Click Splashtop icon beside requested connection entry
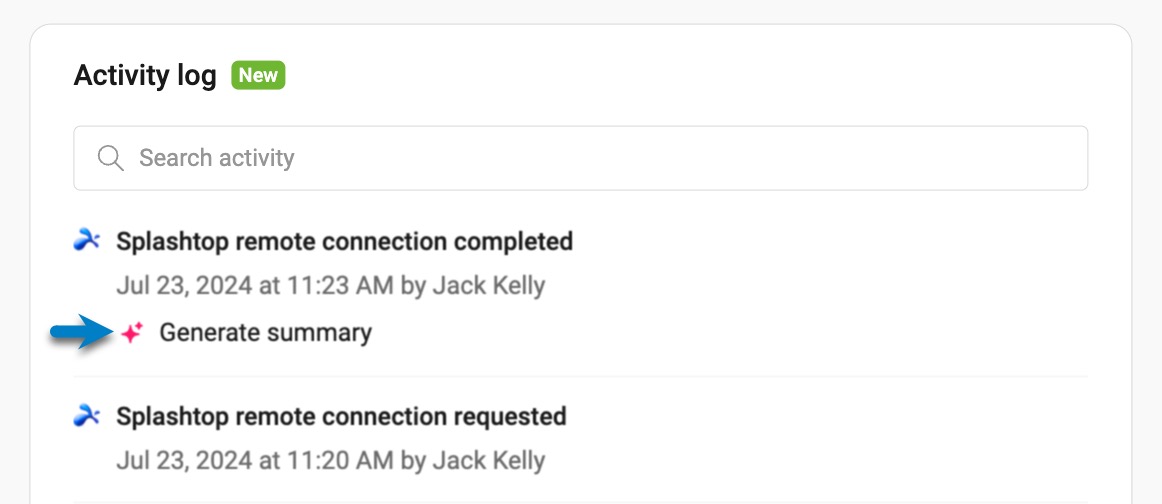 tap(87, 415)
